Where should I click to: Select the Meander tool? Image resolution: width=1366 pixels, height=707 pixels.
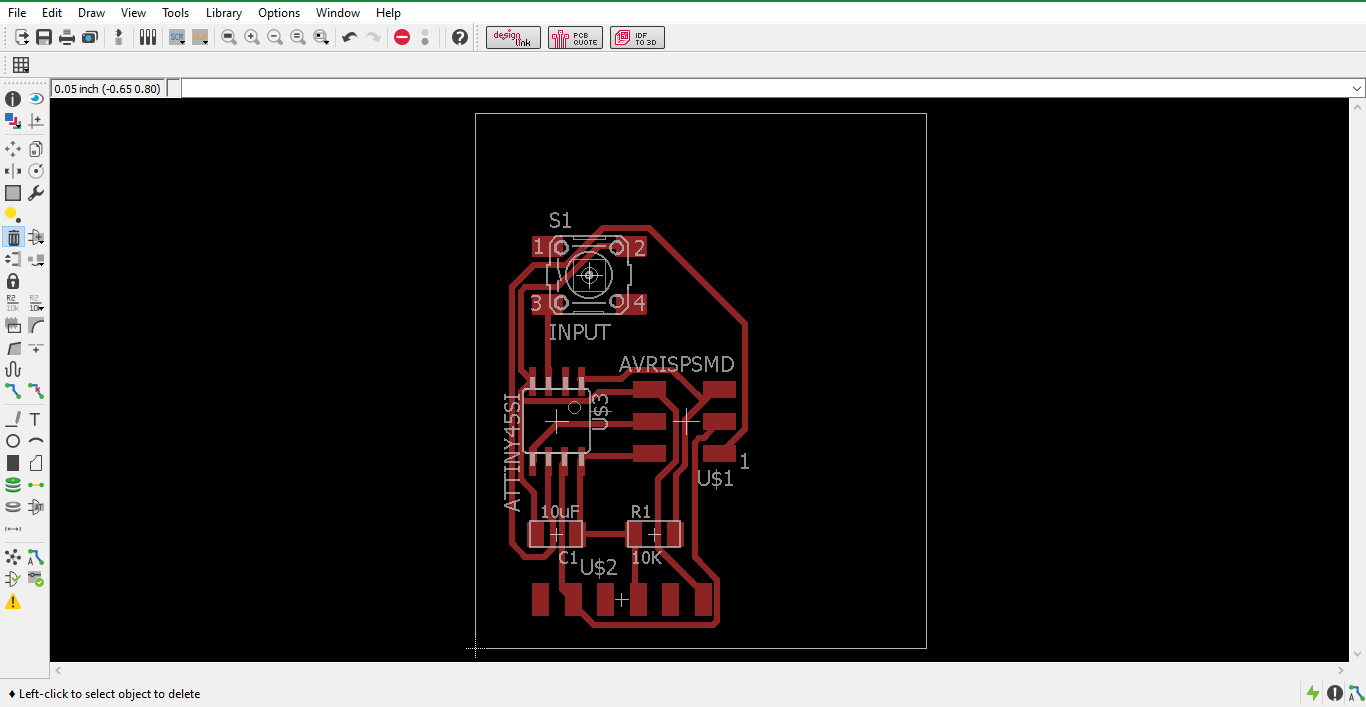[13, 369]
